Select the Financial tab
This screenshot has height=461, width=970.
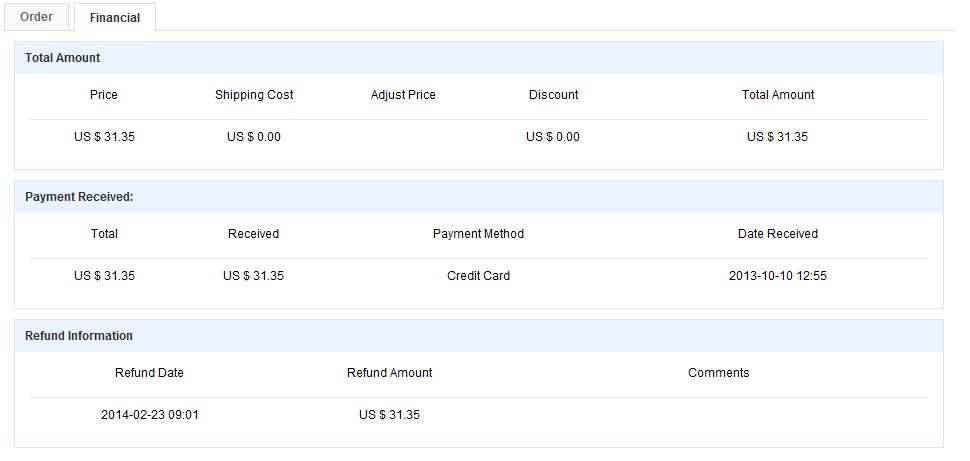click(x=114, y=17)
